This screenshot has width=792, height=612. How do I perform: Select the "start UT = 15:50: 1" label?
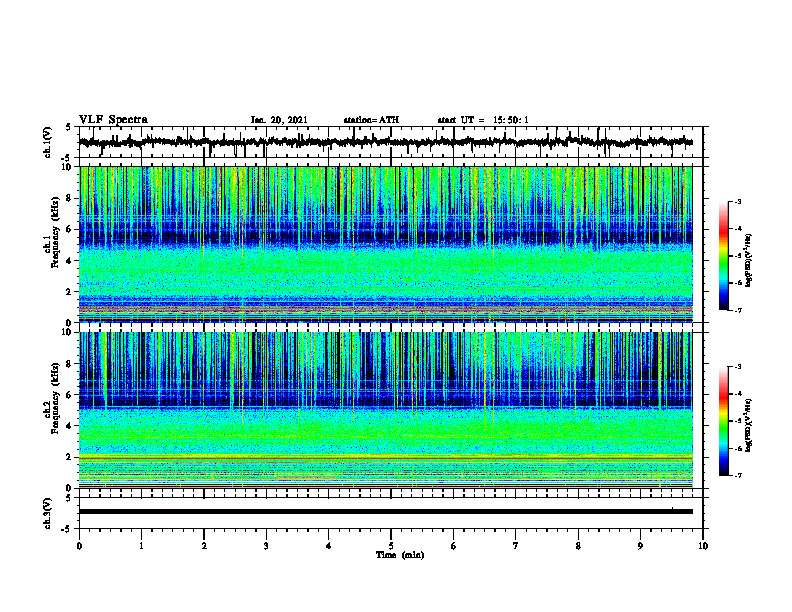pos(483,120)
